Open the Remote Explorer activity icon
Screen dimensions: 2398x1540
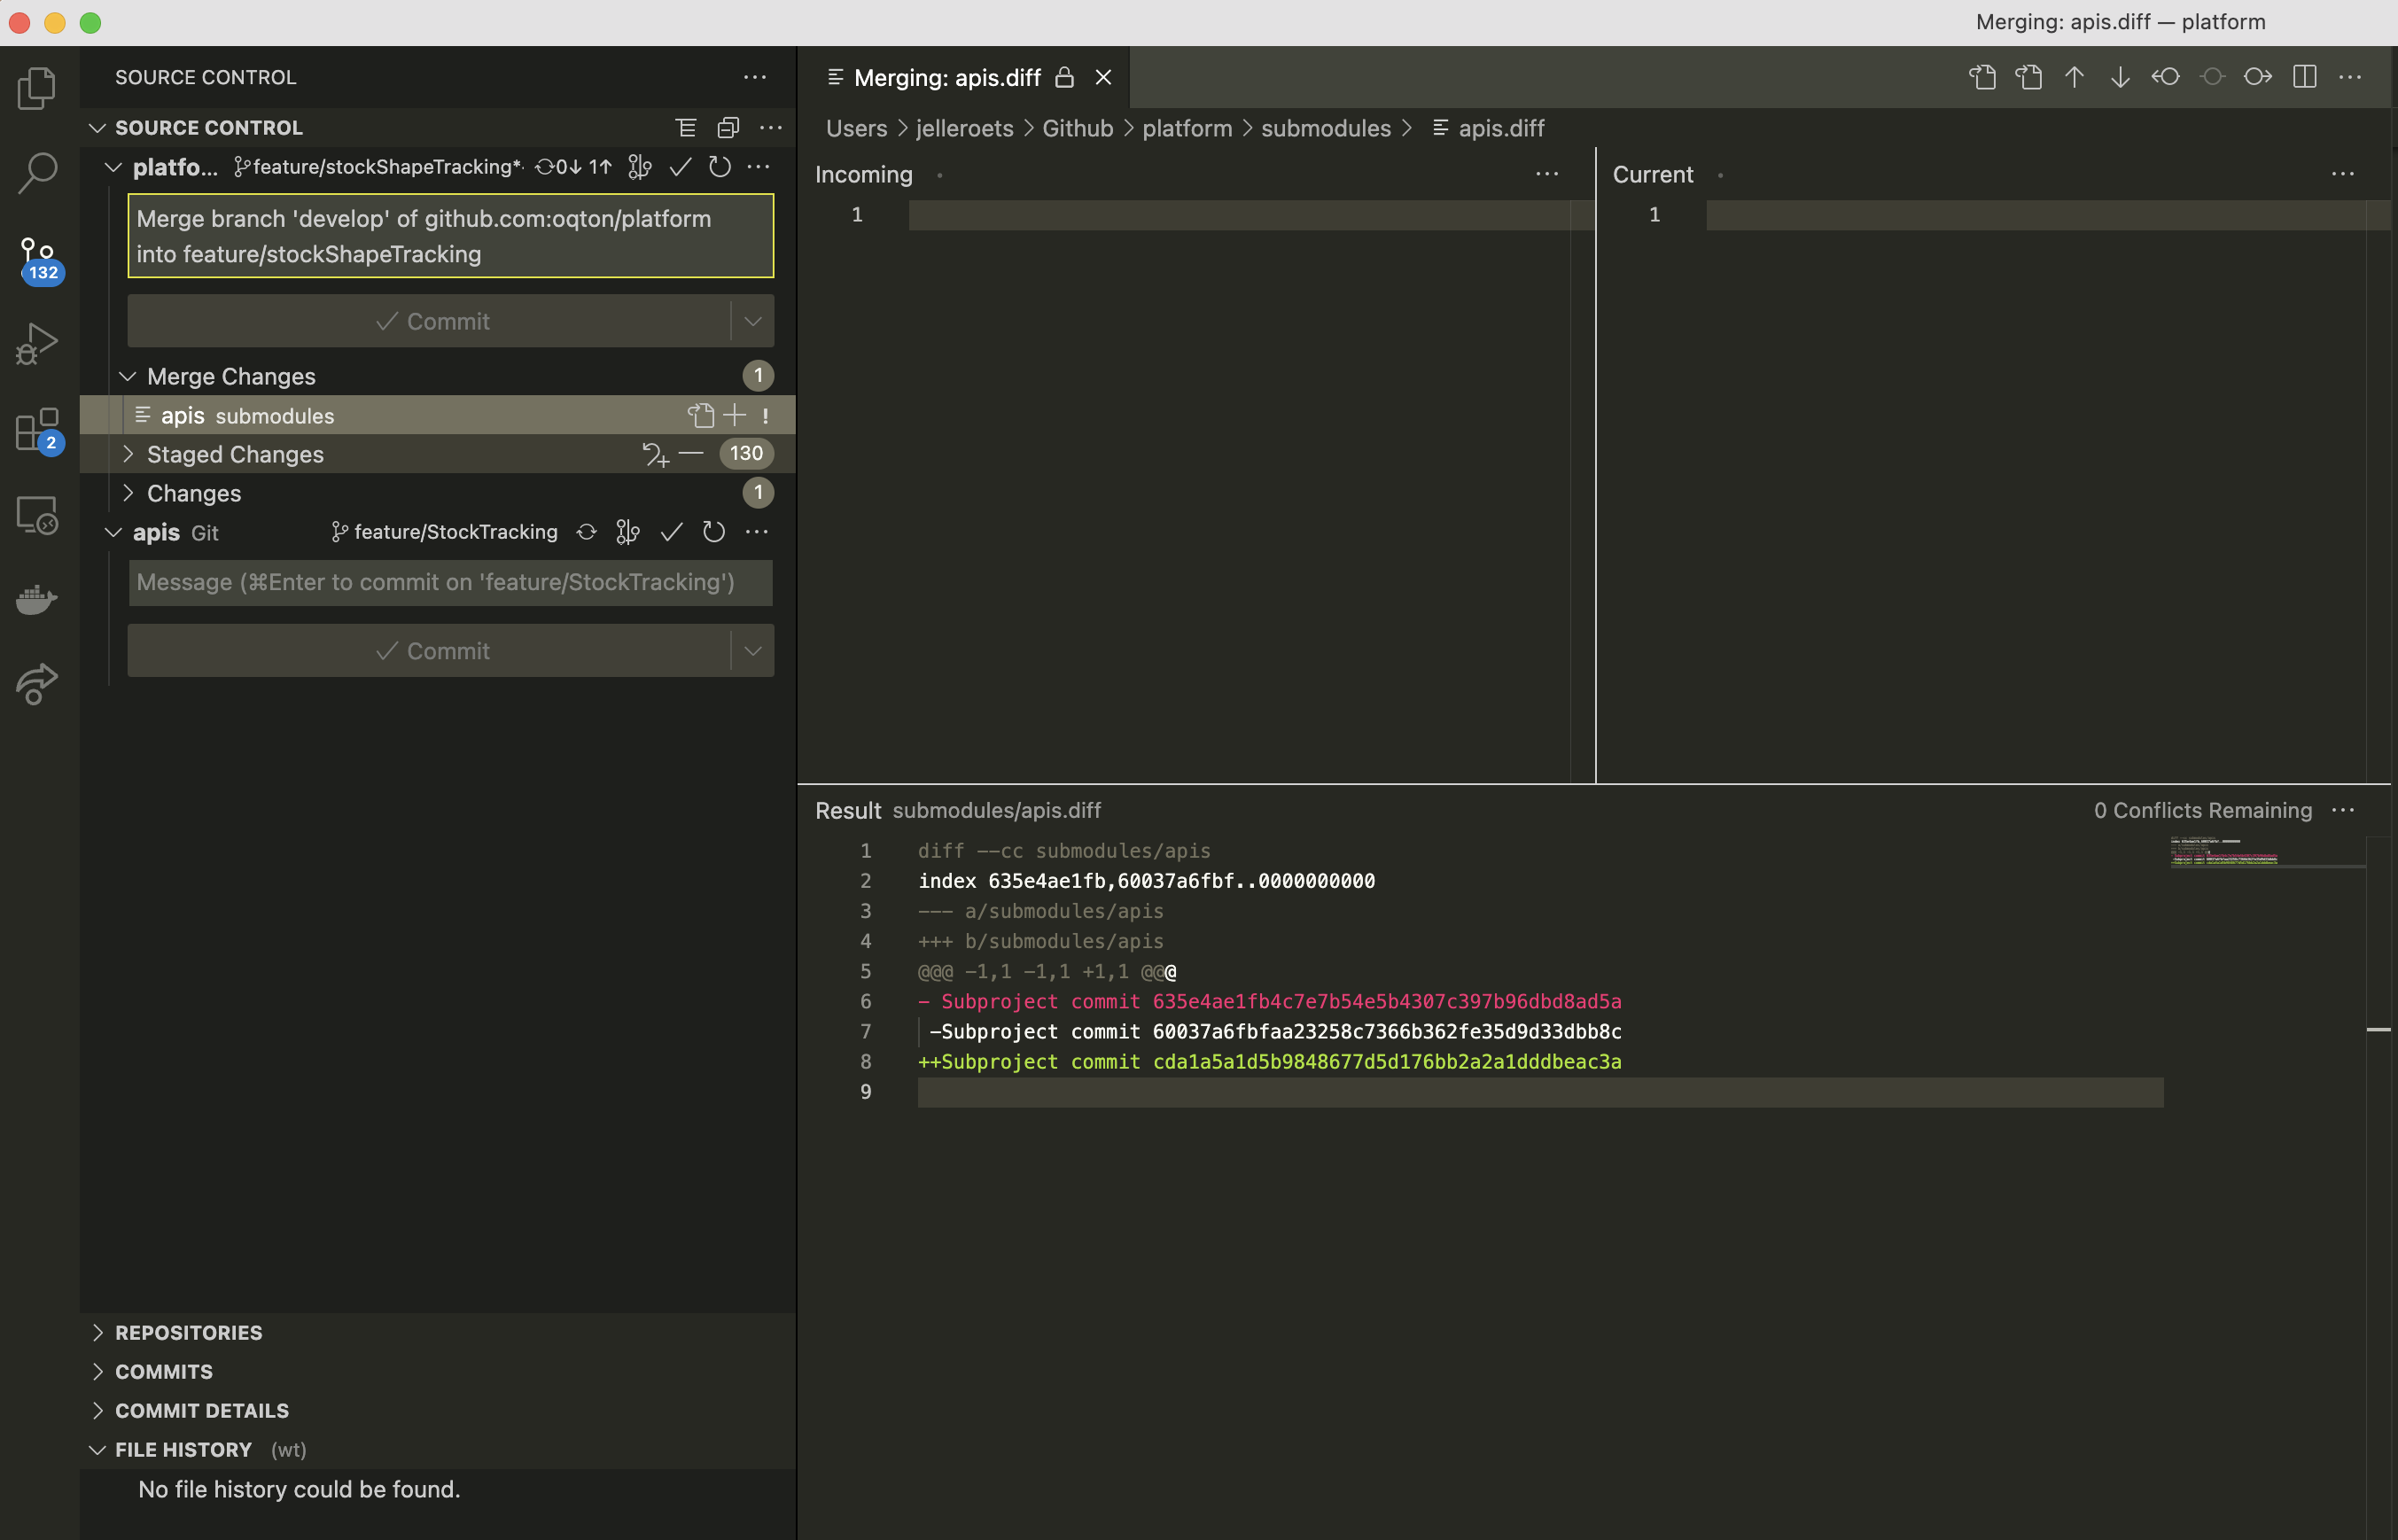37,514
